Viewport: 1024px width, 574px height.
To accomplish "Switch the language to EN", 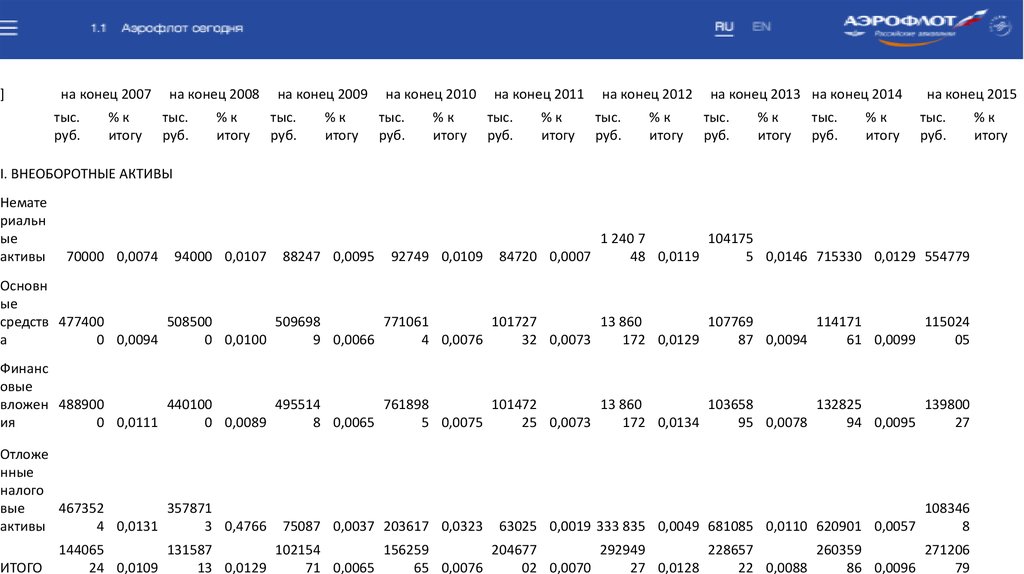I will click(x=761, y=27).
